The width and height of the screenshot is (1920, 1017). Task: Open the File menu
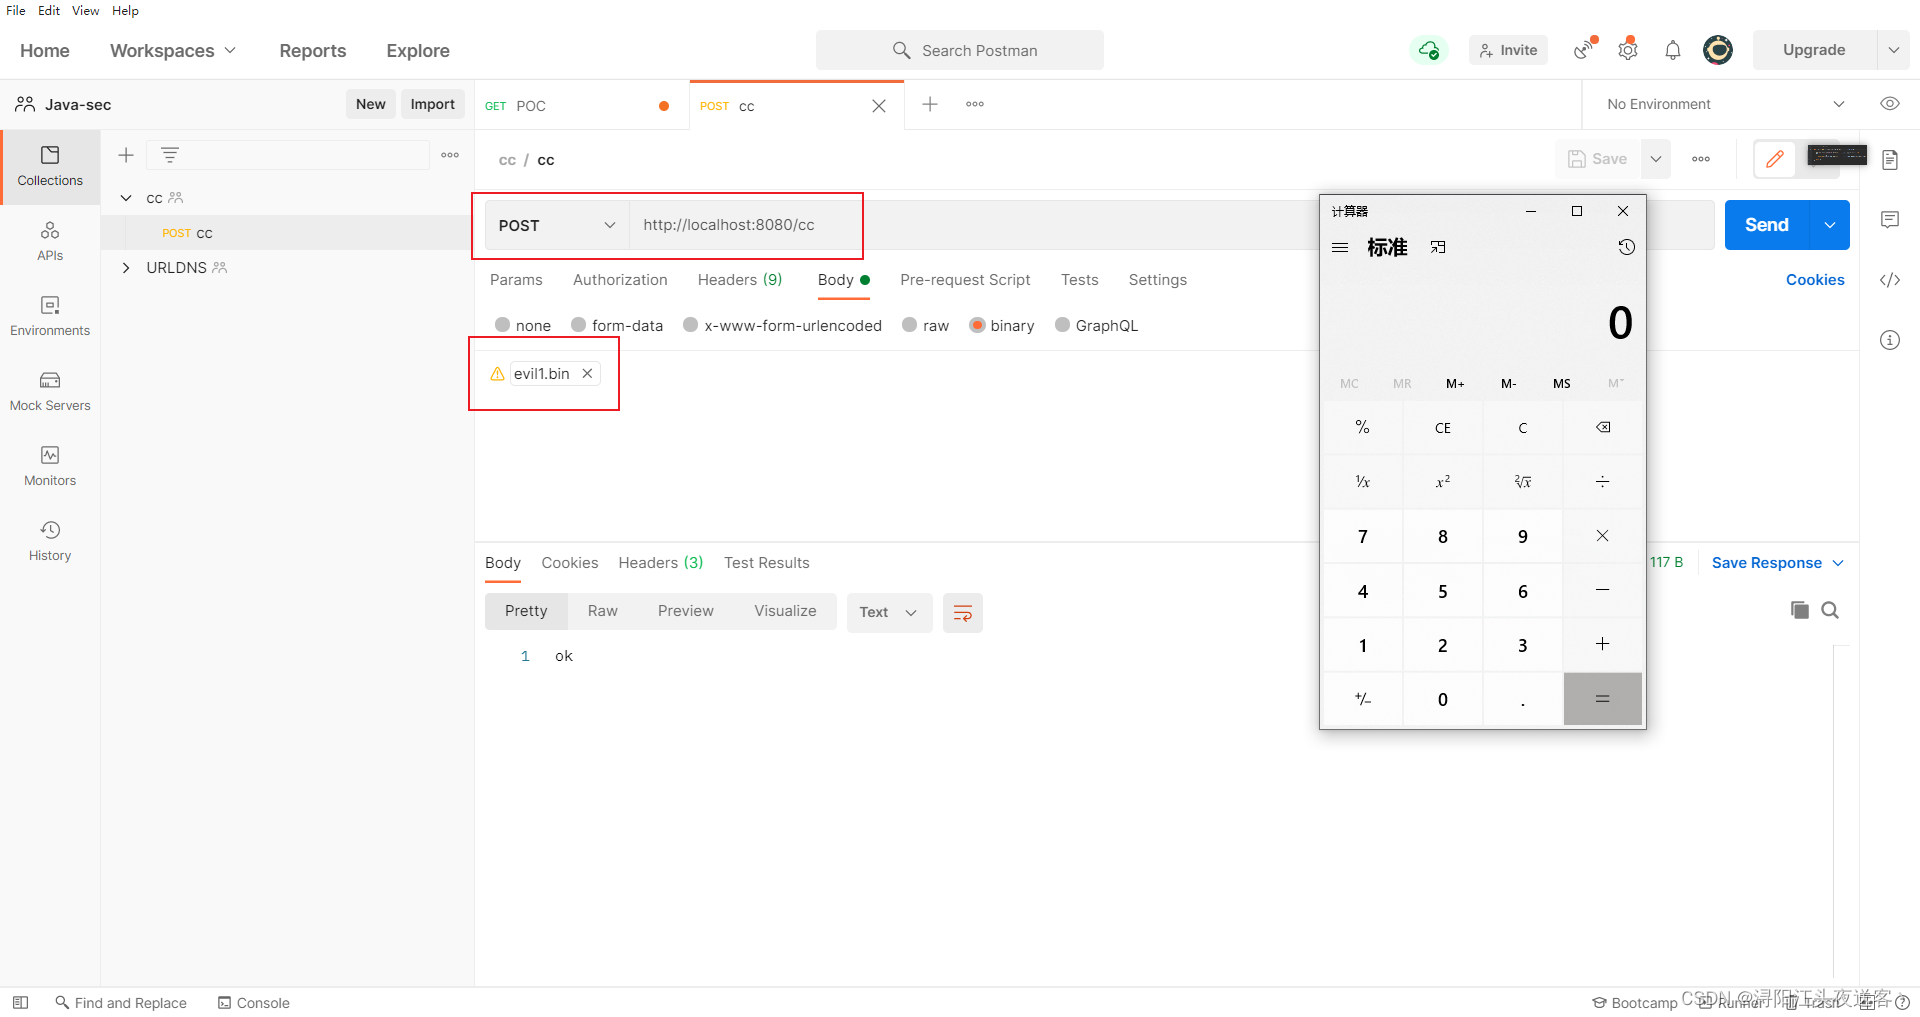[x=16, y=10]
